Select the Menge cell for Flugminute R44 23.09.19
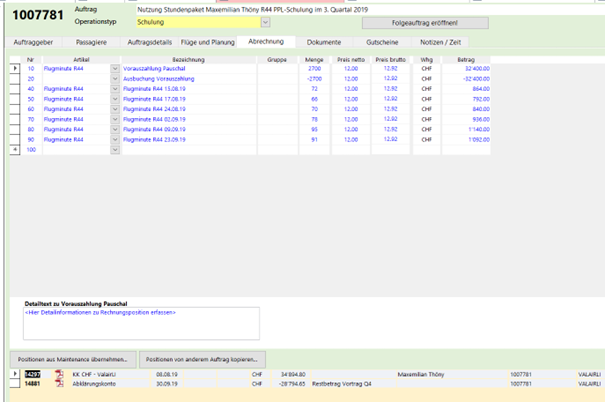This screenshot has width=605, height=402. pos(313,139)
